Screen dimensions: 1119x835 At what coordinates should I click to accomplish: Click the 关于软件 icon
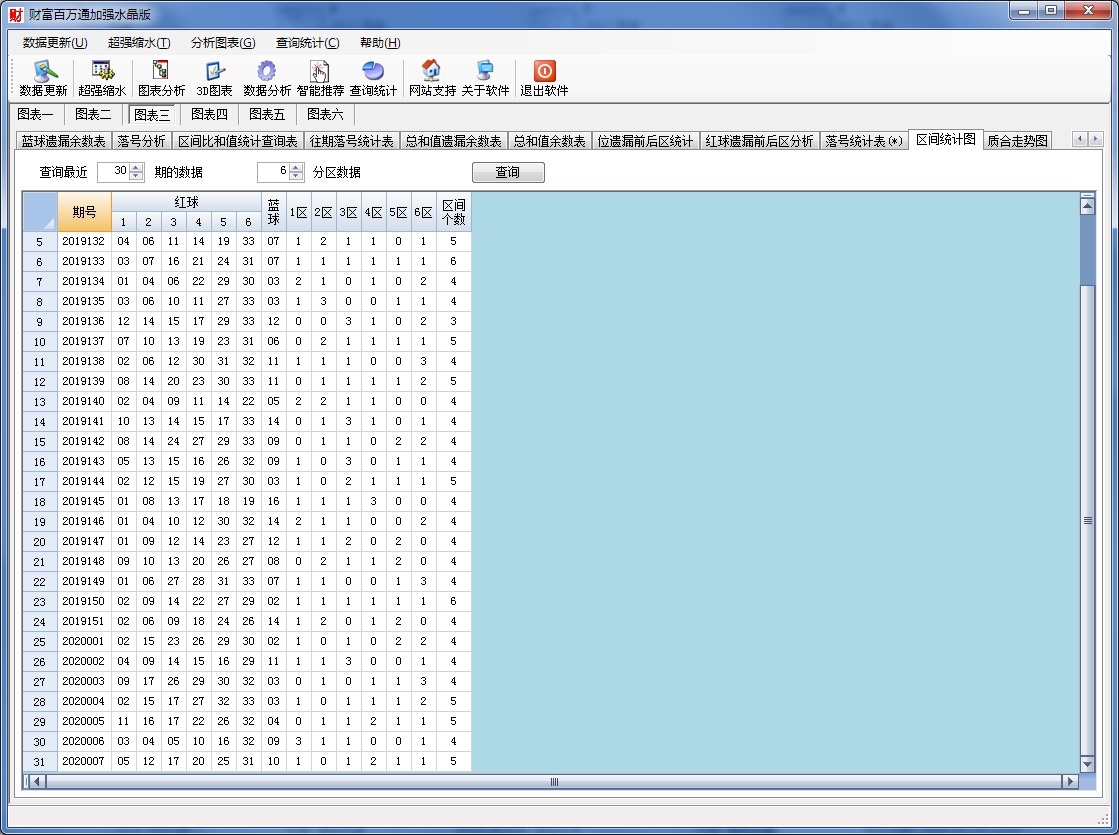tap(485, 78)
